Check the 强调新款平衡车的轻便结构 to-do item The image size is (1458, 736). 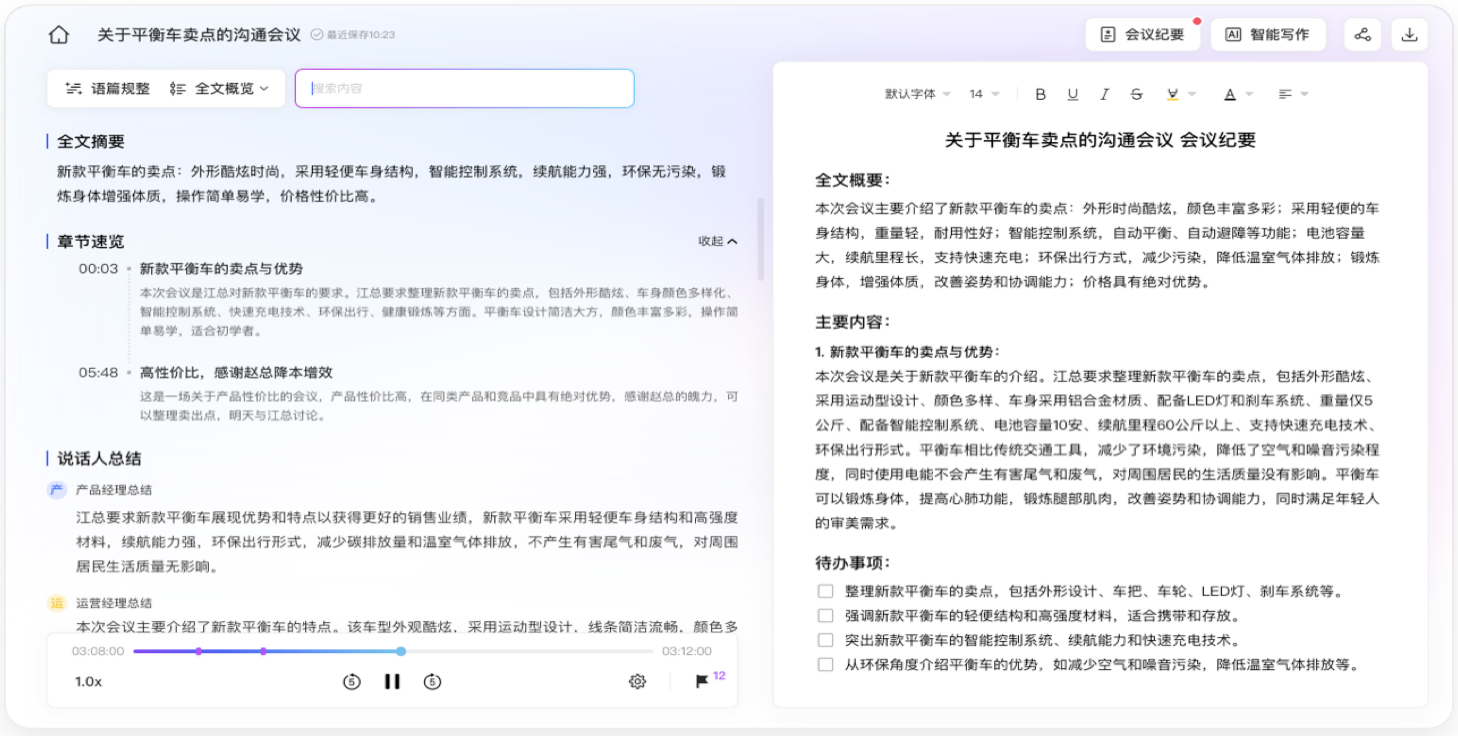tap(825, 616)
